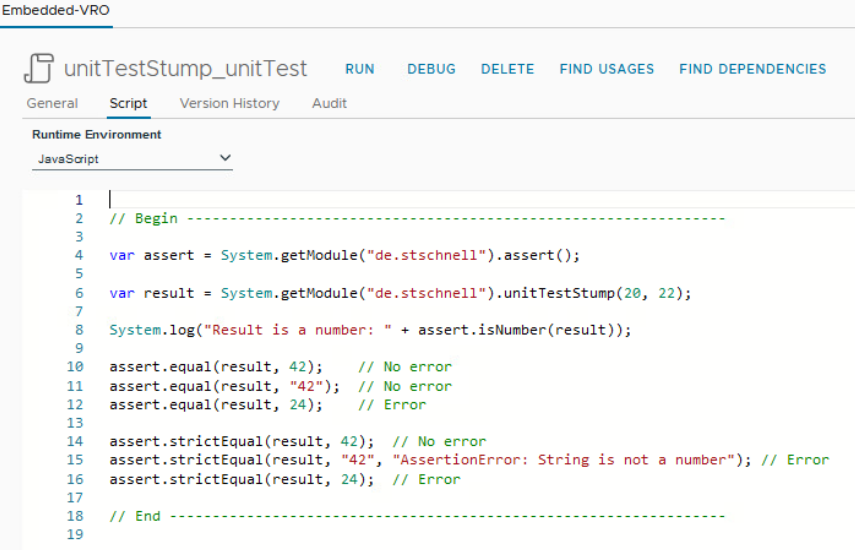
Task: Select the Script tab
Action: [128, 103]
